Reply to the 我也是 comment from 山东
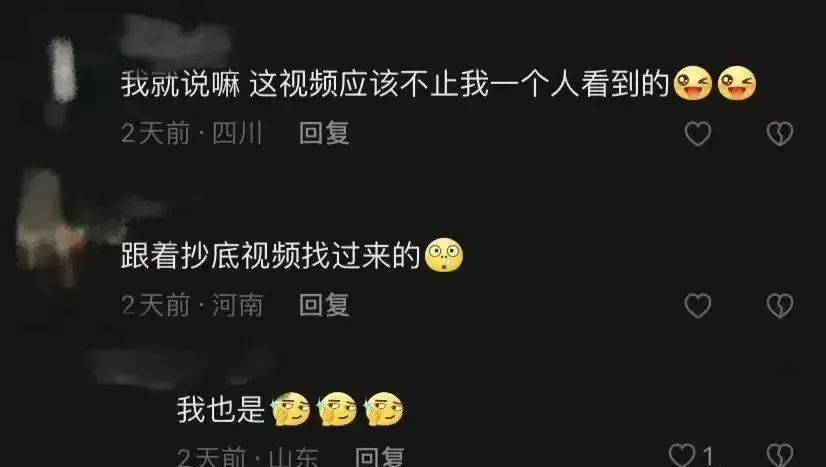The height and width of the screenshot is (467, 826). (x=380, y=456)
